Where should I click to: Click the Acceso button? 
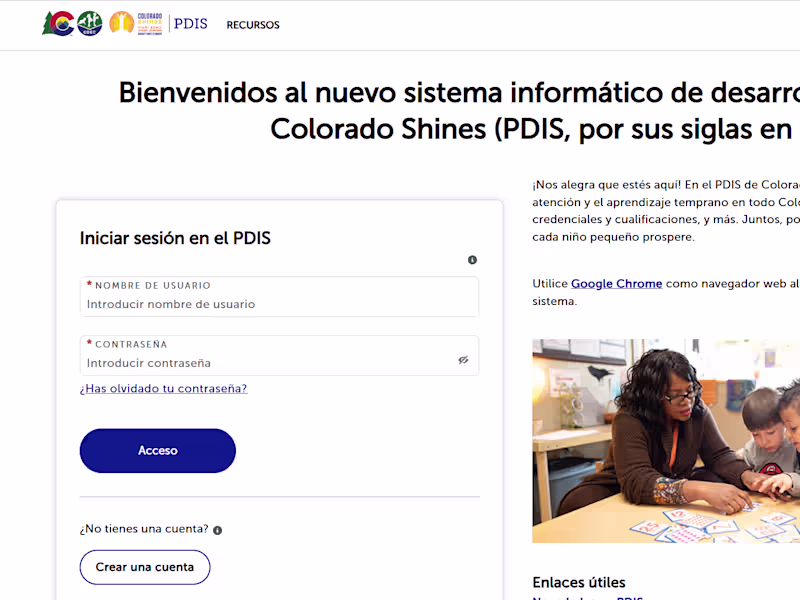(x=158, y=451)
